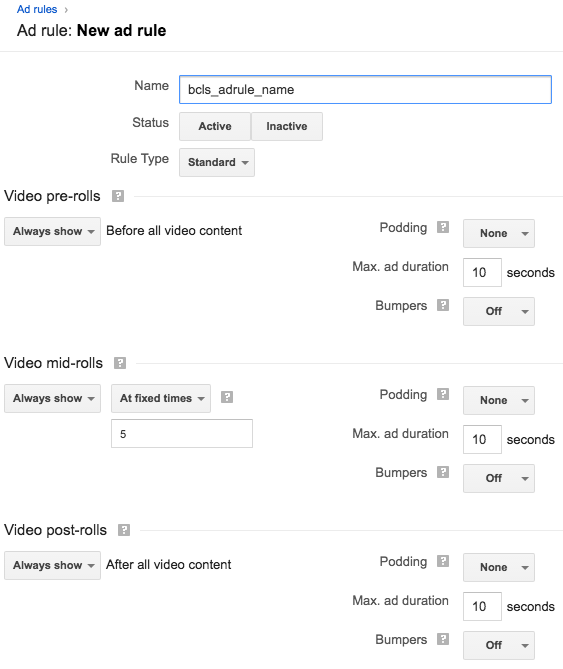Open post-rolls Always show dropdown
The height and width of the screenshot is (669, 563).
(x=52, y=565)
